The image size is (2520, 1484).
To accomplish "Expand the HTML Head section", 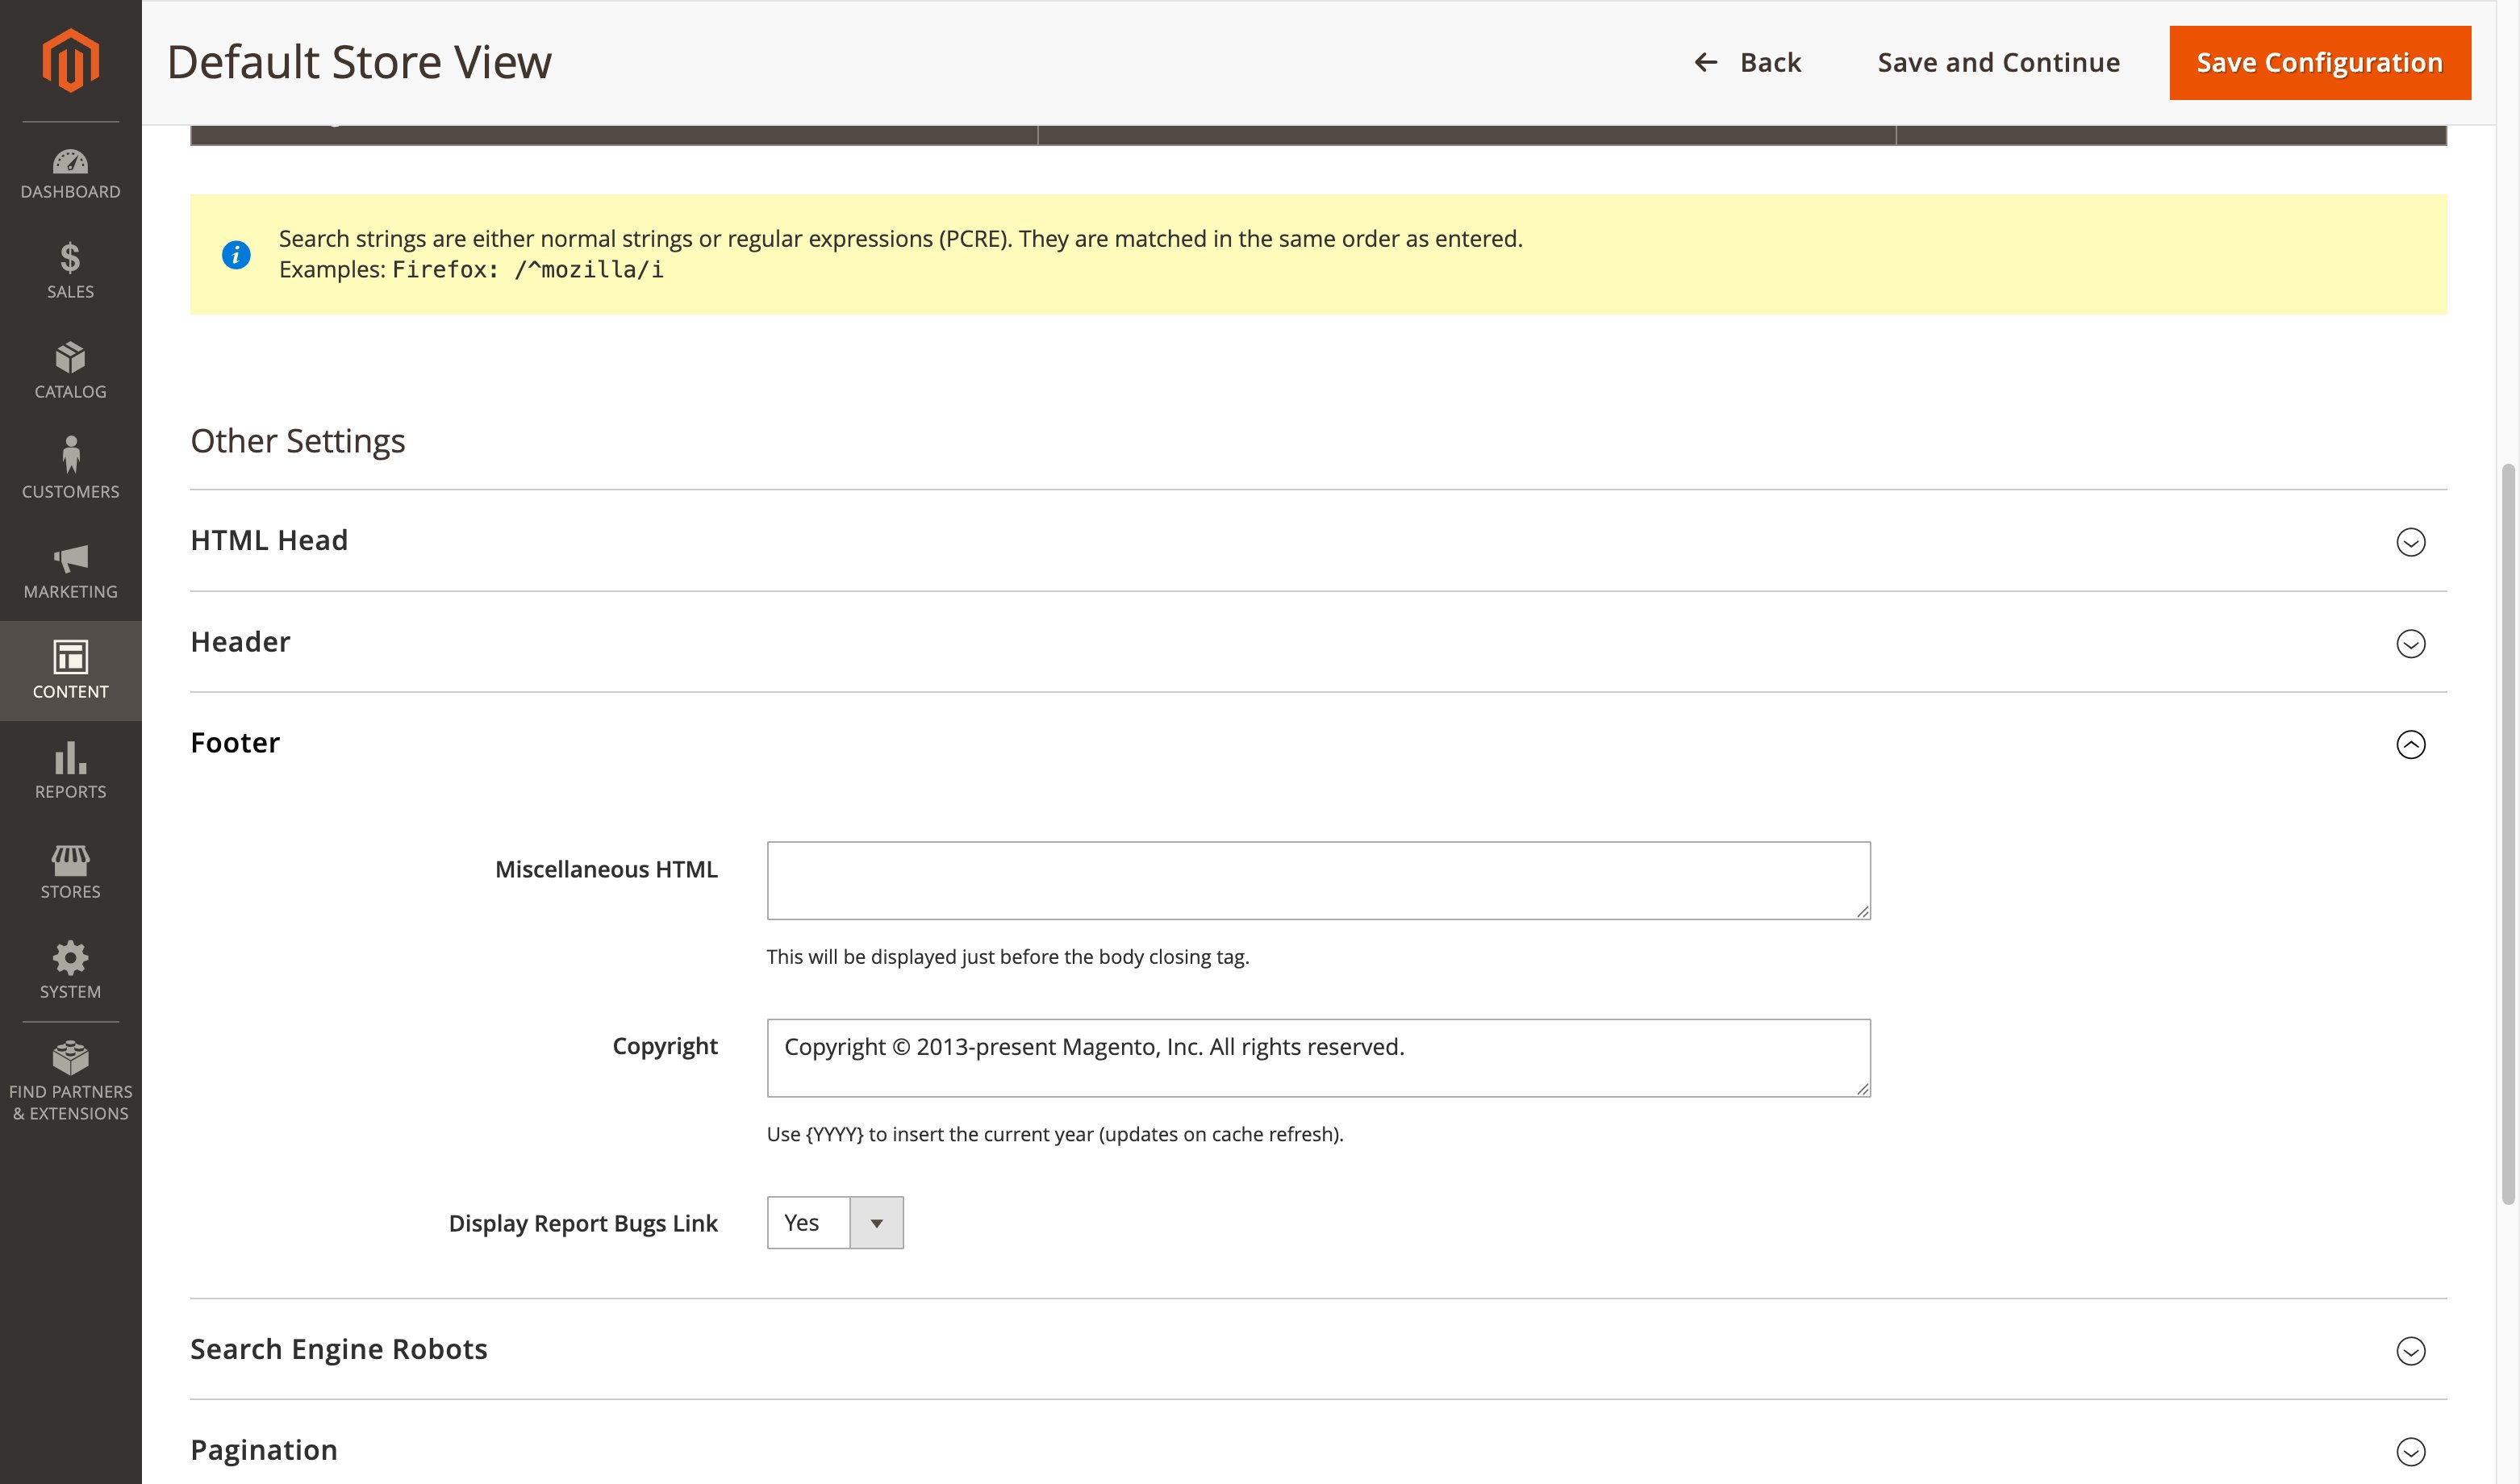I will click(2411, 542).
